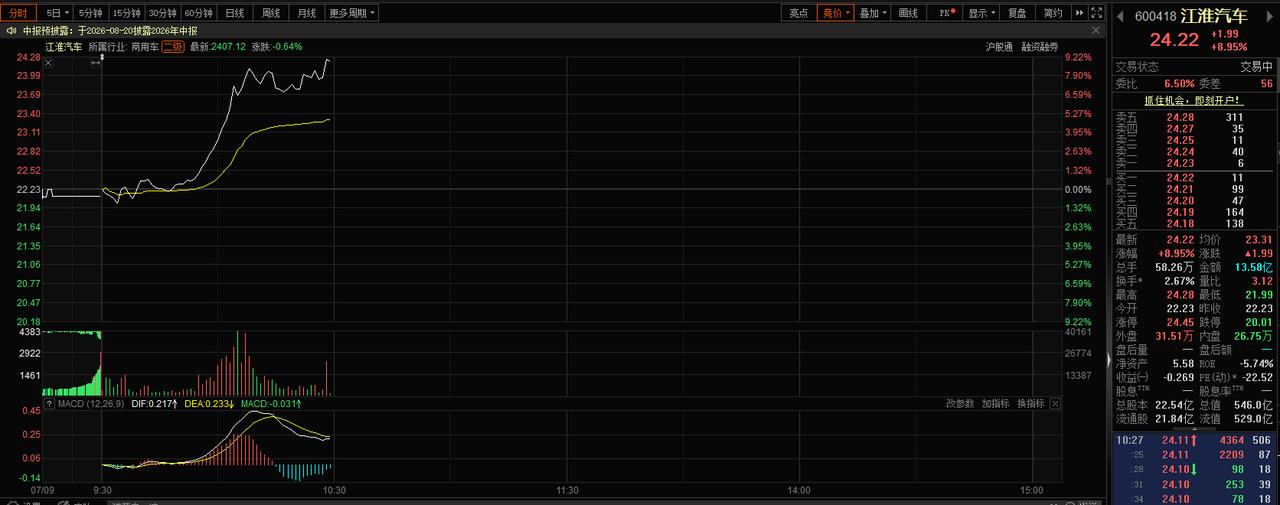Toggle the 亮点 highlights button
Image resolution: width=1280 pixels, height=505 pixels.
798,13
